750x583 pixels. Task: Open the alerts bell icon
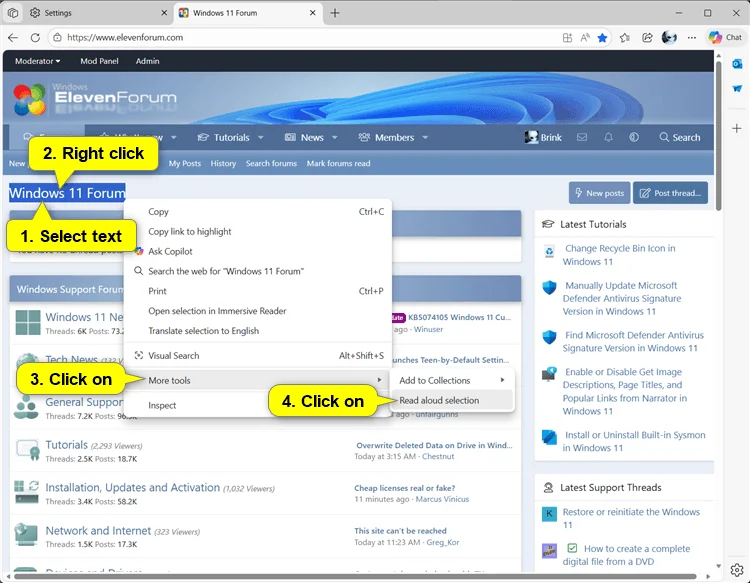[608, 138]
